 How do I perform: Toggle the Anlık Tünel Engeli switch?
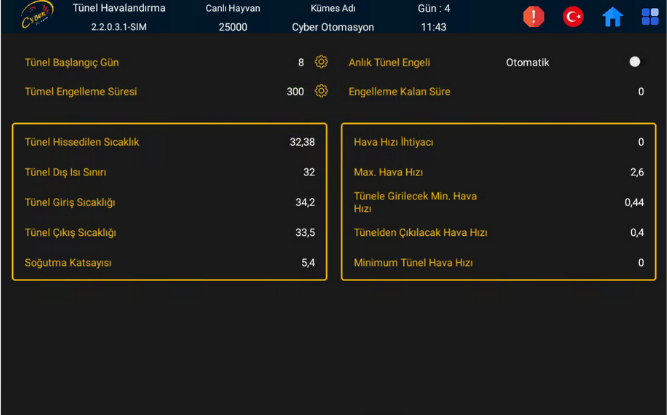pos(634,62)
